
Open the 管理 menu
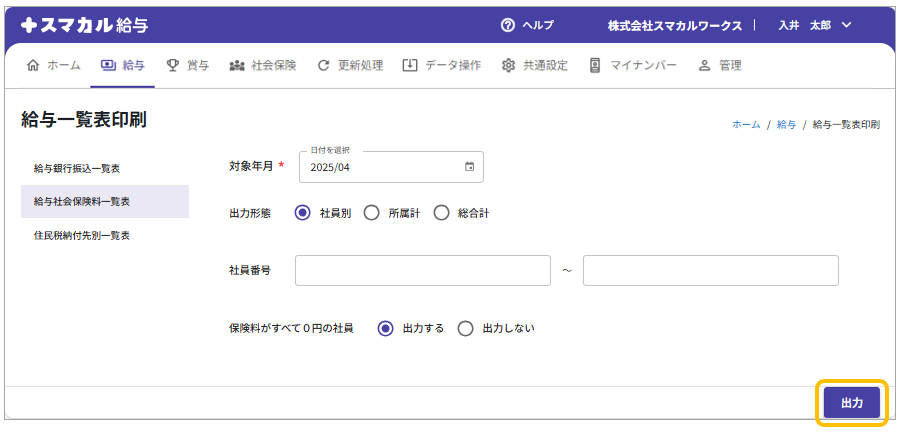click(720, 65)
